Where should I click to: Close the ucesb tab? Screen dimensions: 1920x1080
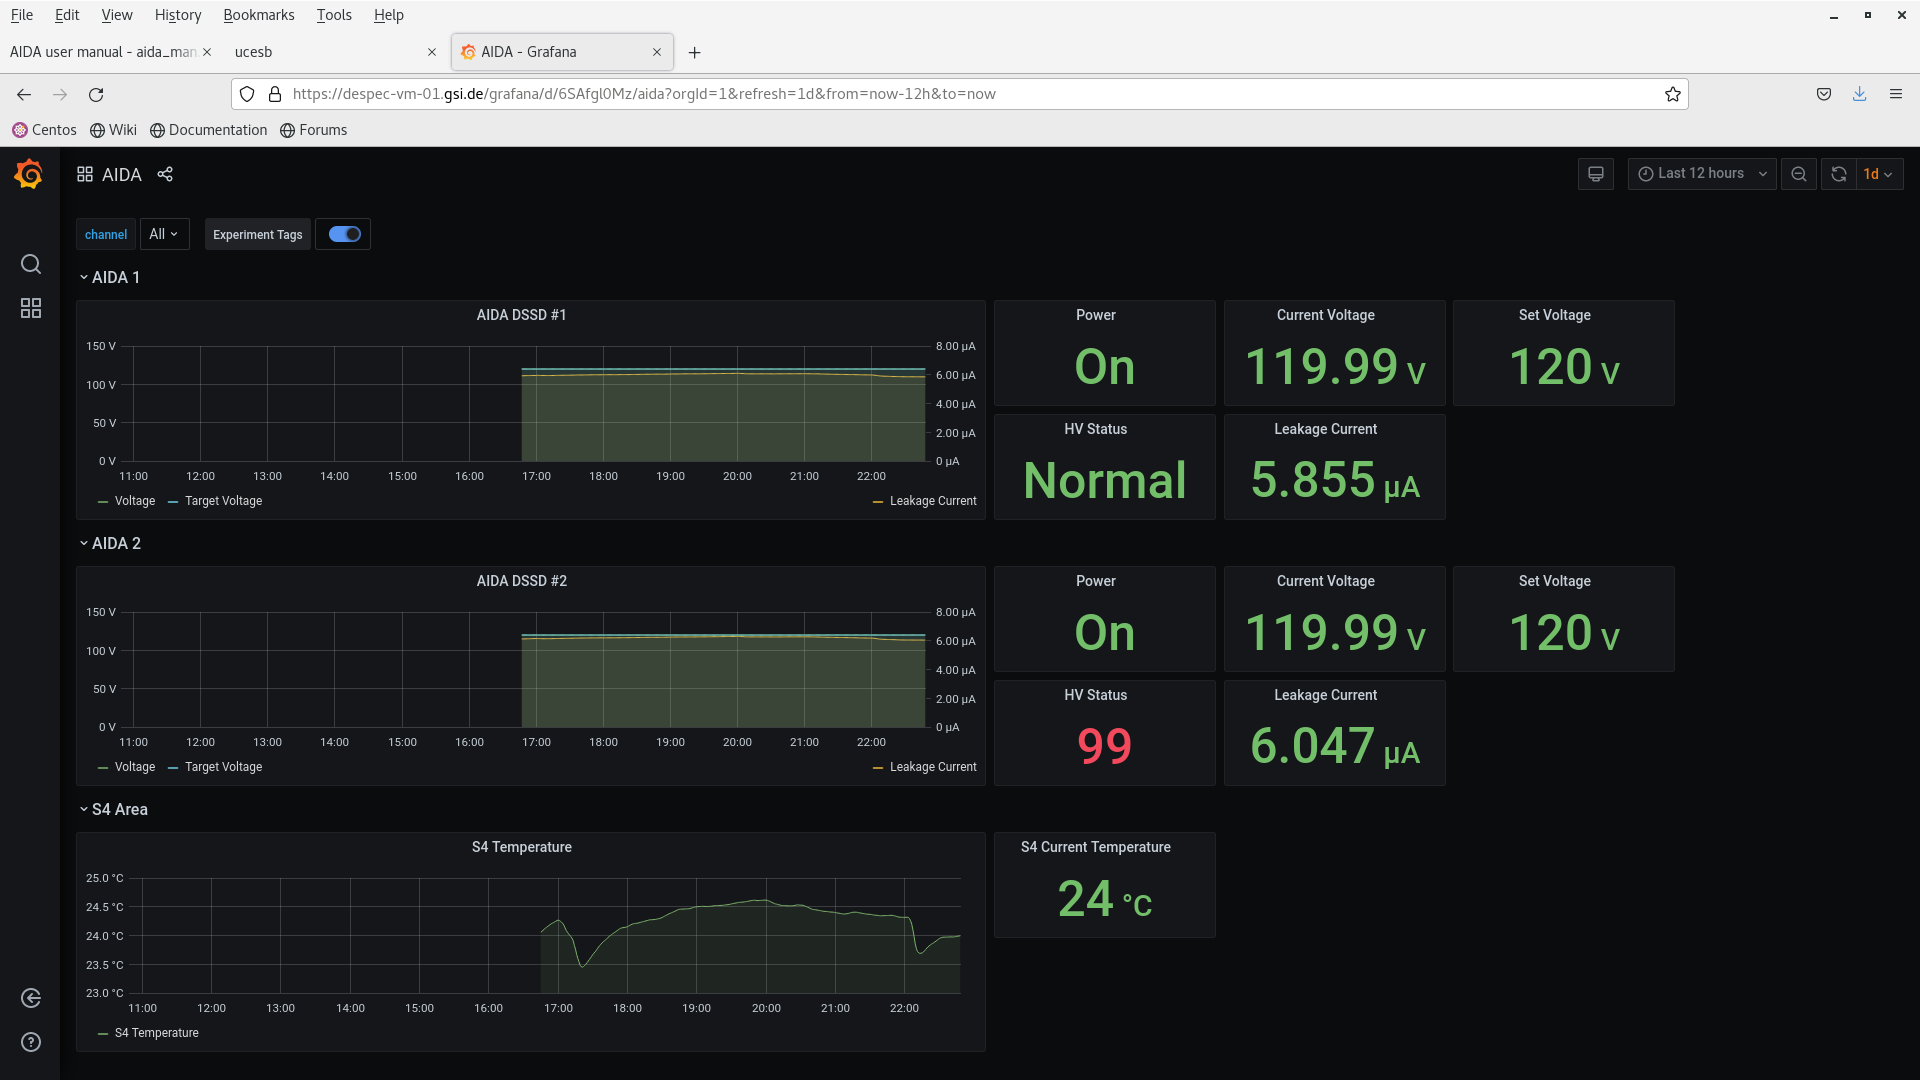432,52
